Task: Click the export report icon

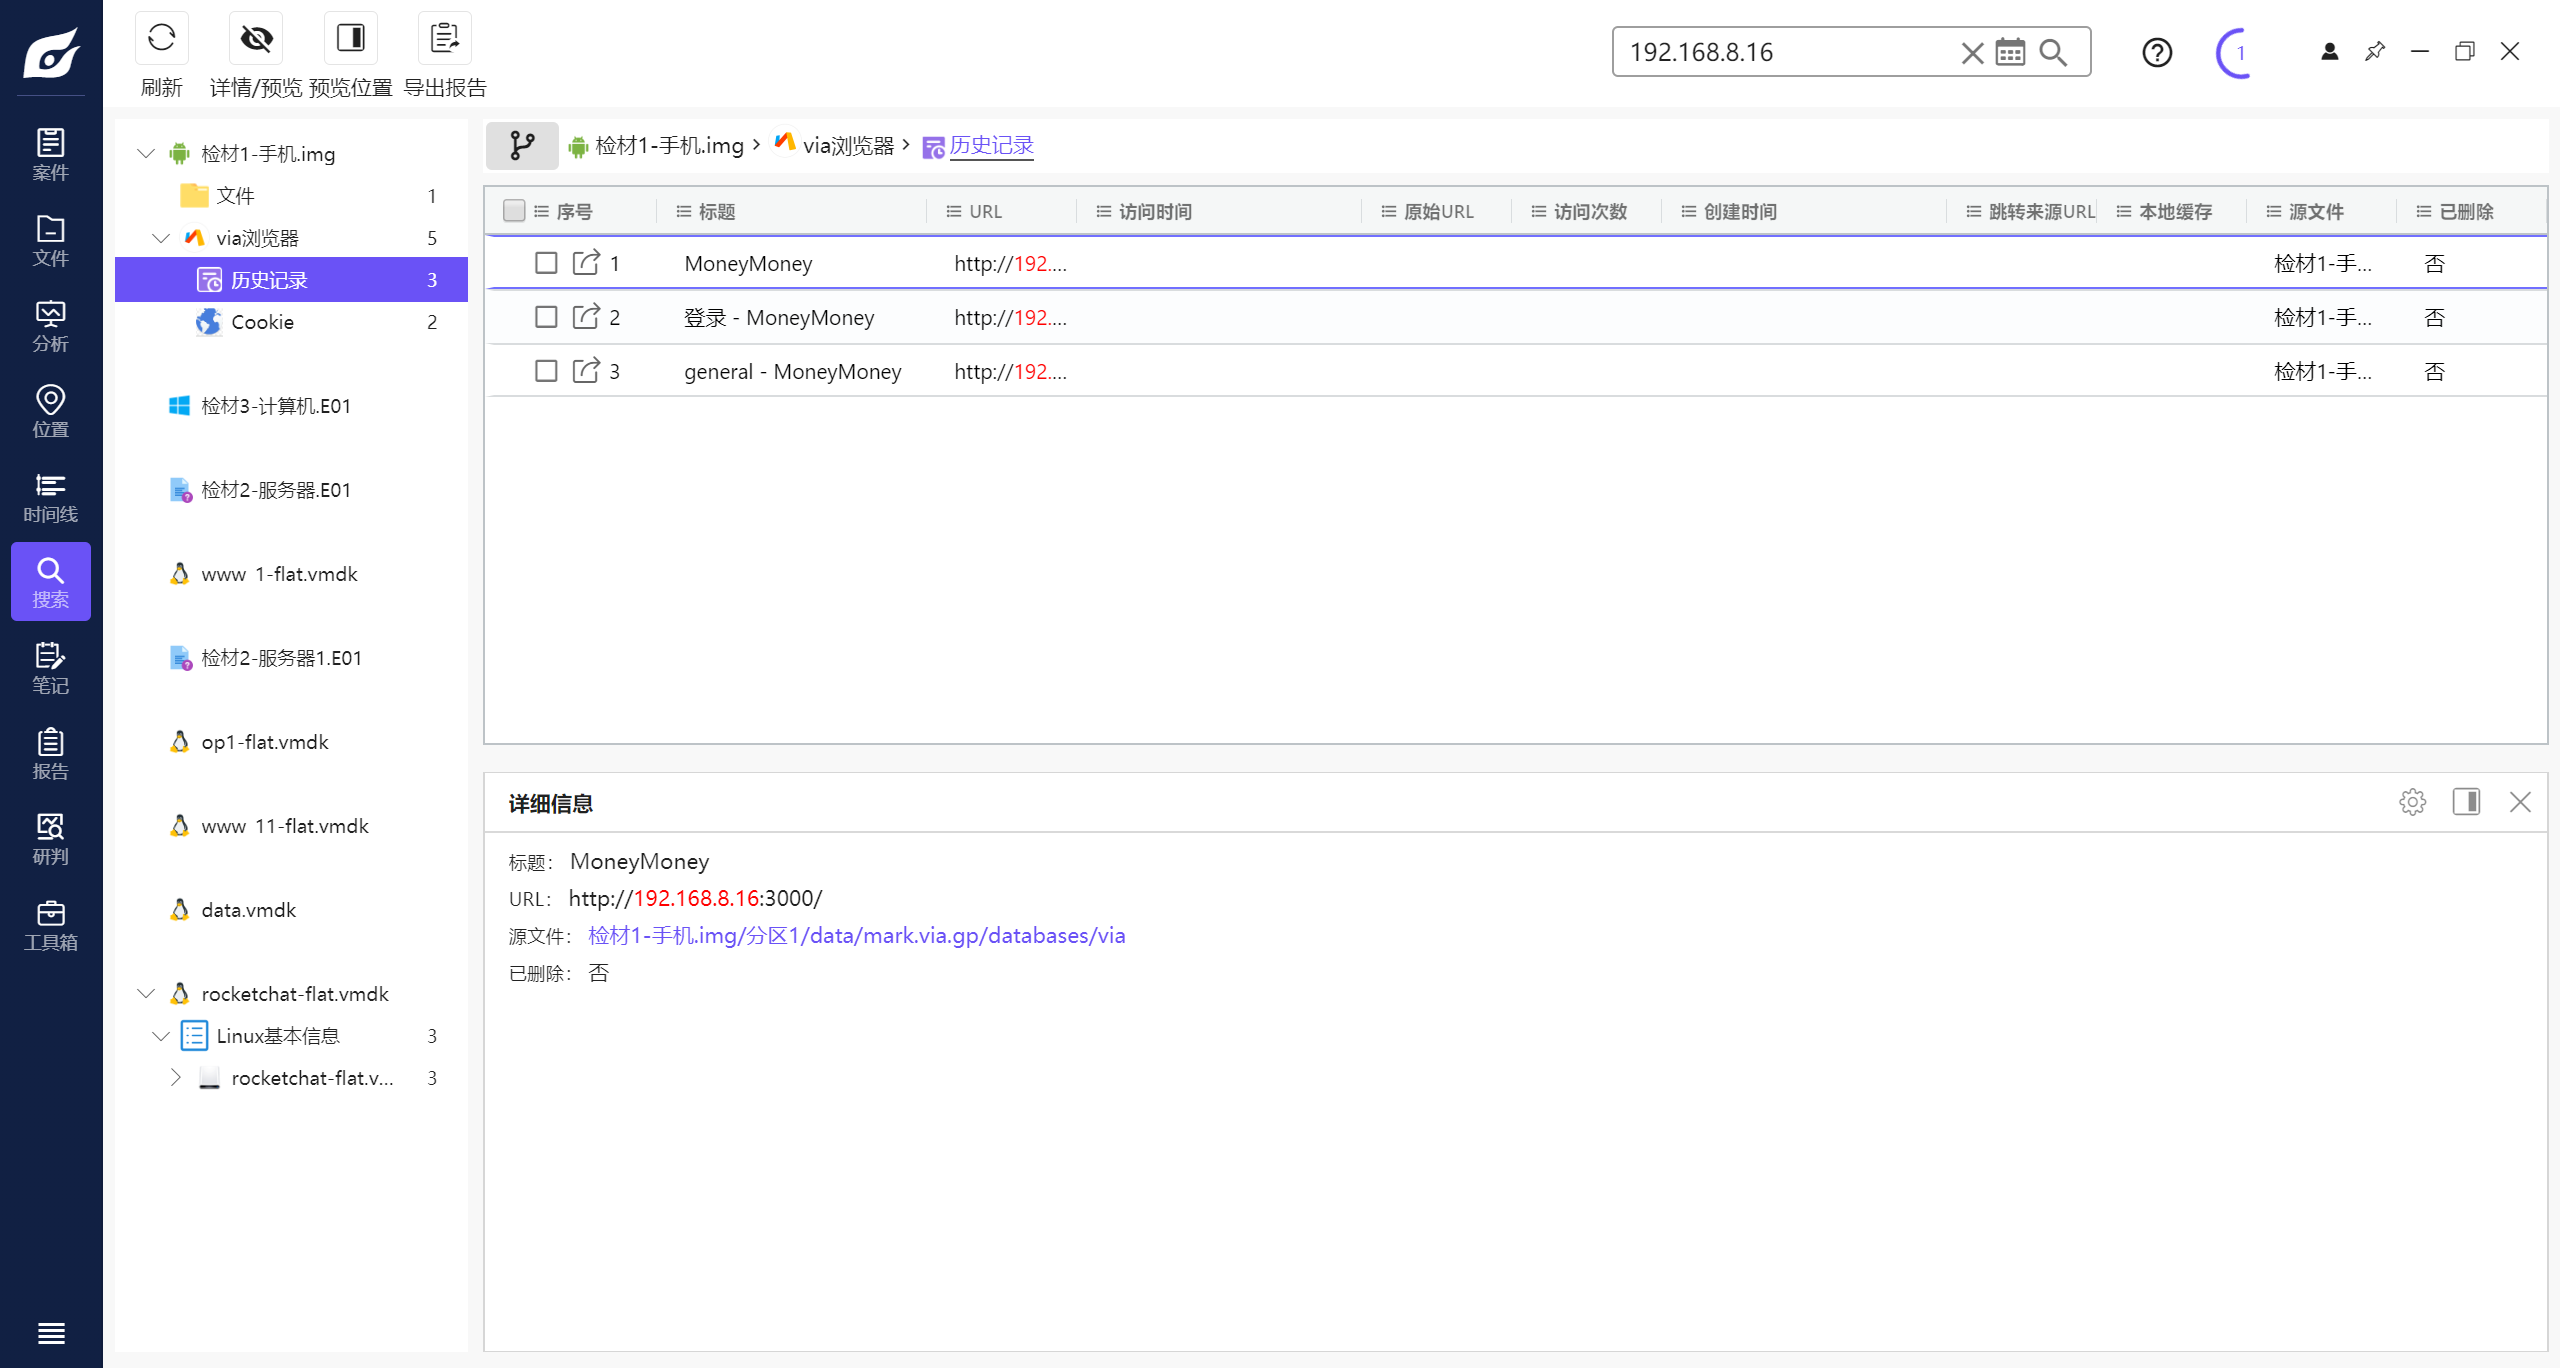Action: pyautogui.click(x=444, y=38)
